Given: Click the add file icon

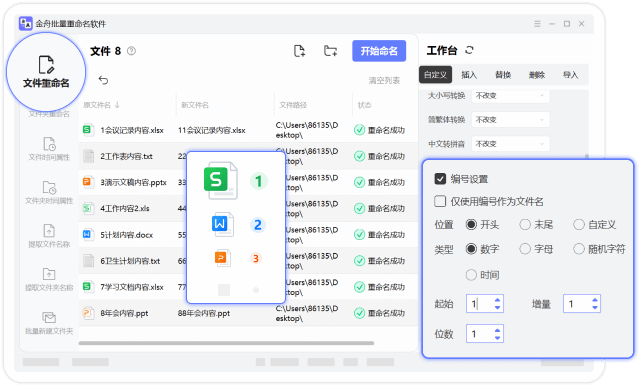Looking at the screenshot, I should [299, 51].
